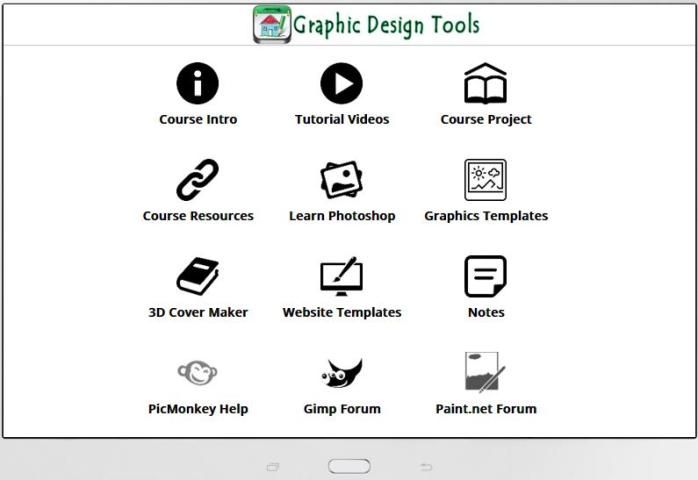Click the Tutorial Videos text label

[x=342, y=119]
